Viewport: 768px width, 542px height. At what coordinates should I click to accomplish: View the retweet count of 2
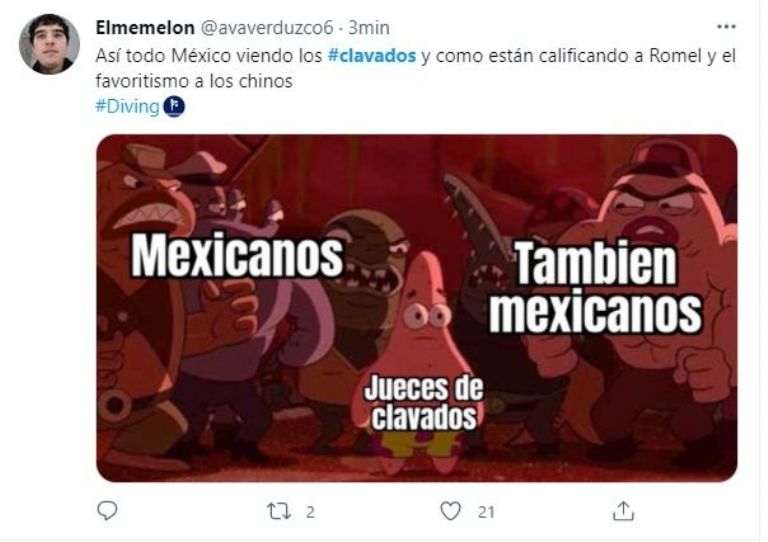(x=310, y=512)
